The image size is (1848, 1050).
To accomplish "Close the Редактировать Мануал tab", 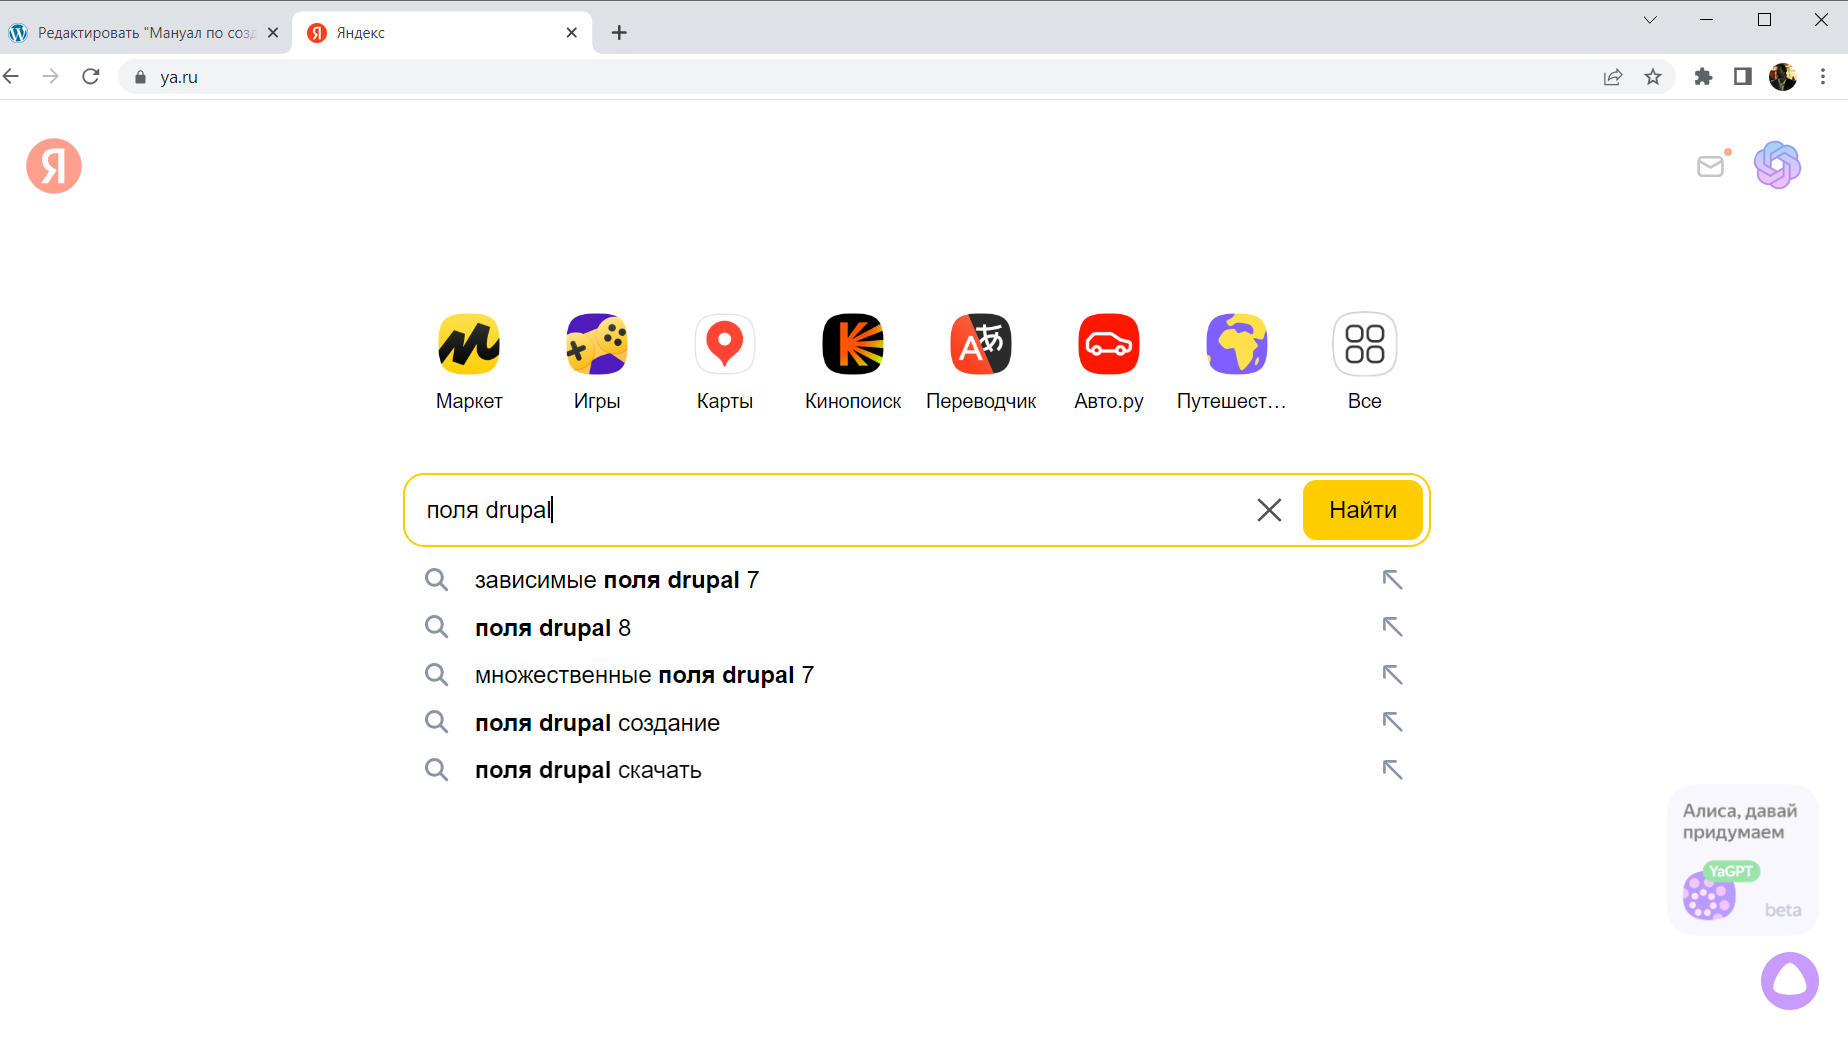I will 273,33.
